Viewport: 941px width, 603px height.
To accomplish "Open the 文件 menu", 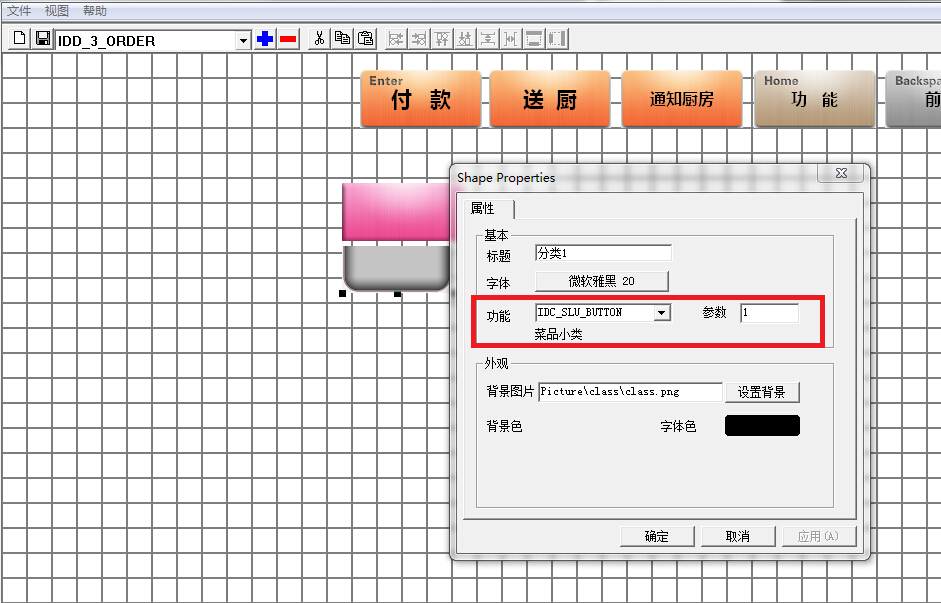I will [x=19, y=11].
